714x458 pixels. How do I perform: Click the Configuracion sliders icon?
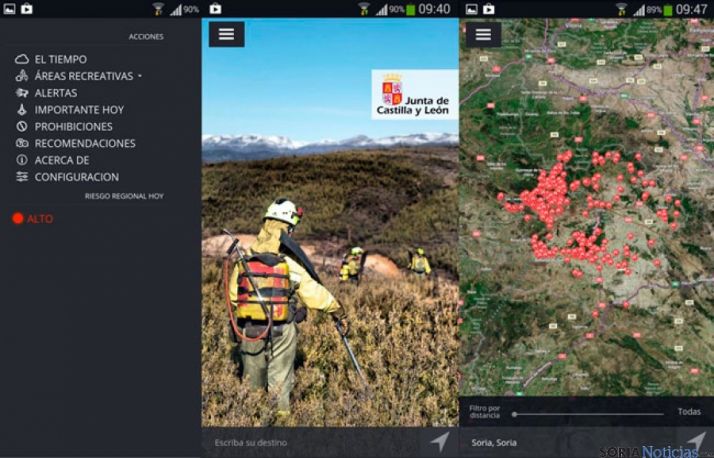click(x=22, y=177)
